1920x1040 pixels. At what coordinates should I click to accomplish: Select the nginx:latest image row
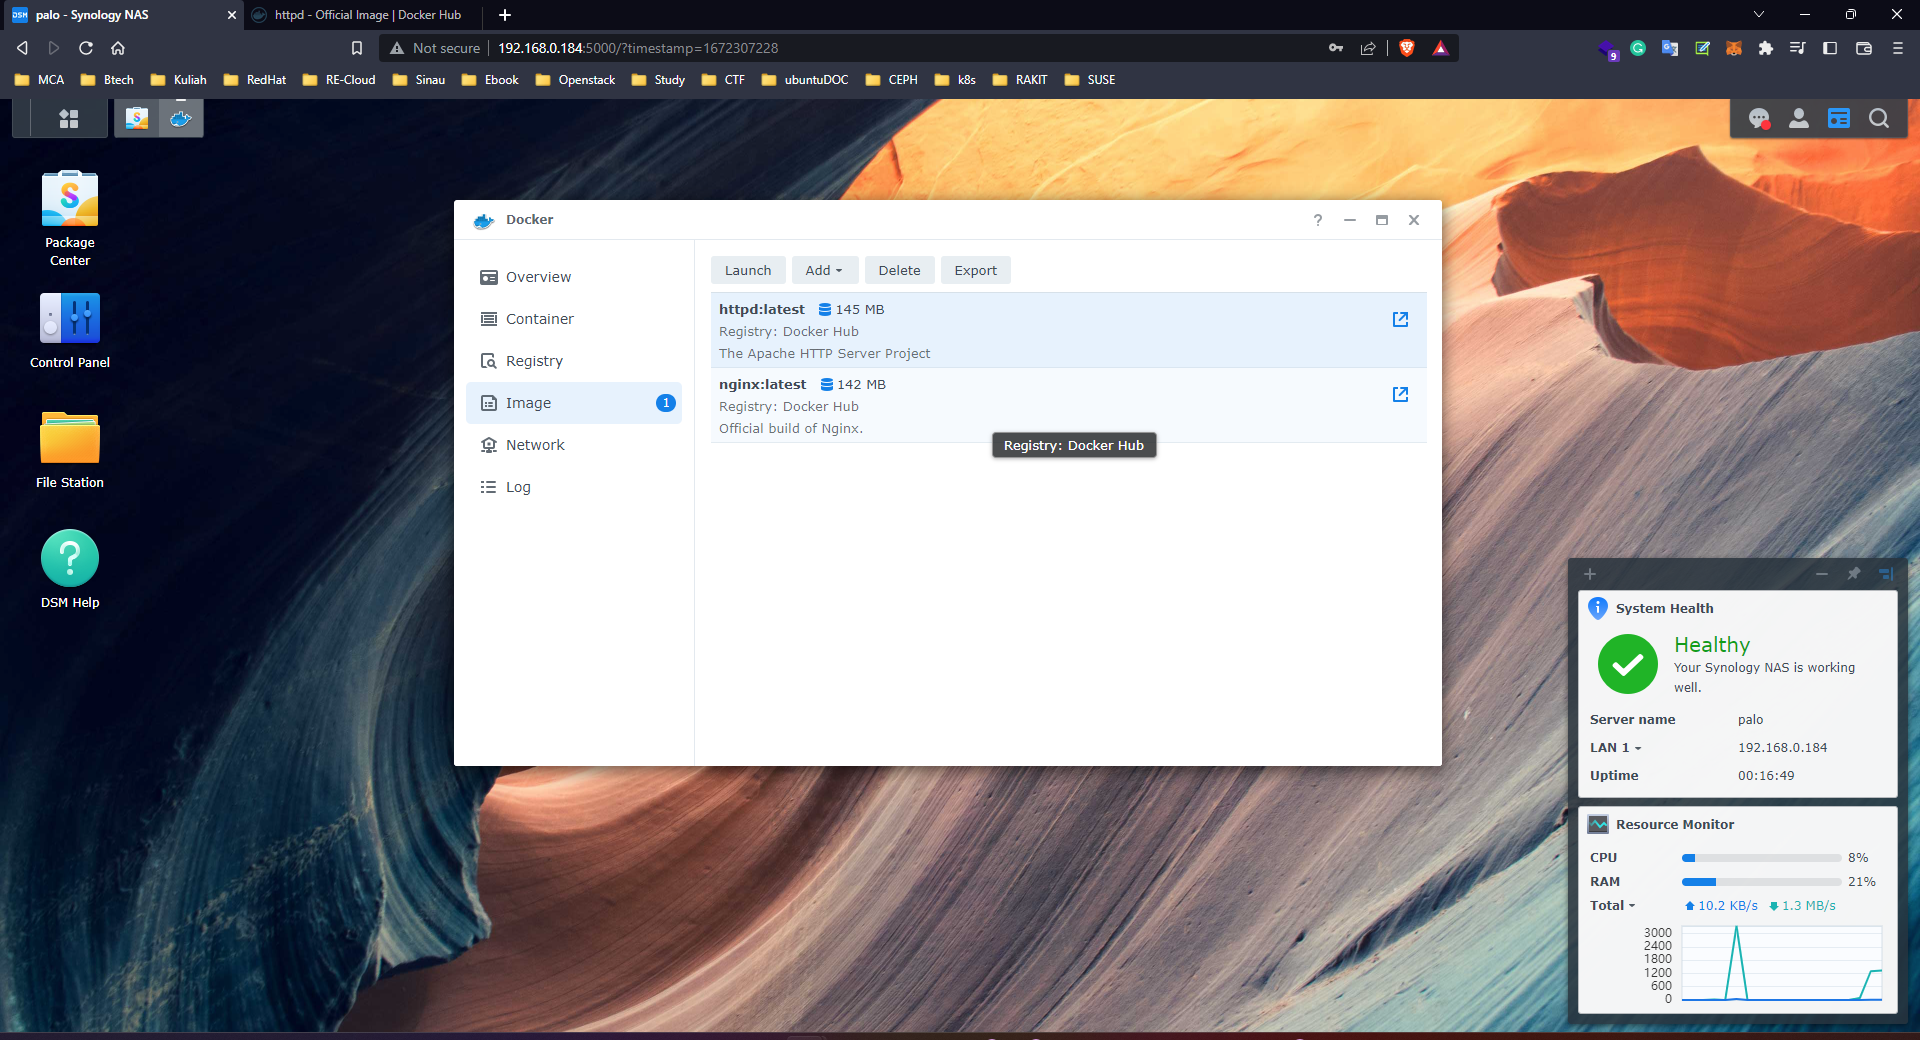tap(1068, 406)
